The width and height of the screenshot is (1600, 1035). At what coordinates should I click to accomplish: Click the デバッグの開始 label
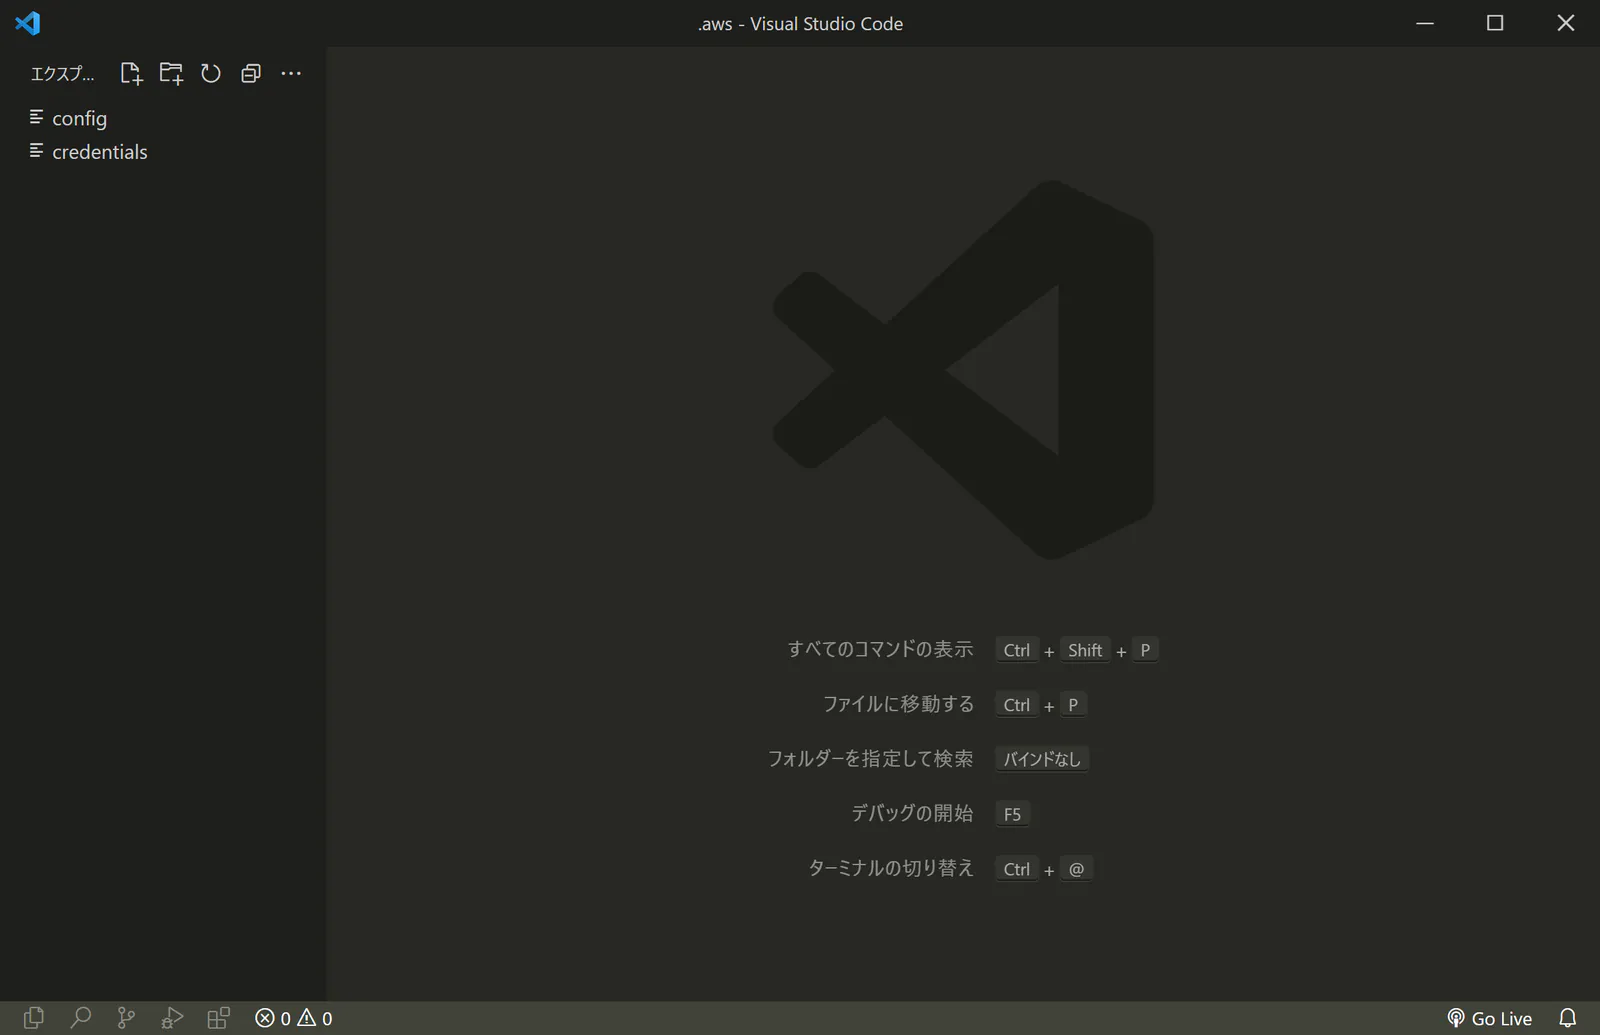(912, 813)
